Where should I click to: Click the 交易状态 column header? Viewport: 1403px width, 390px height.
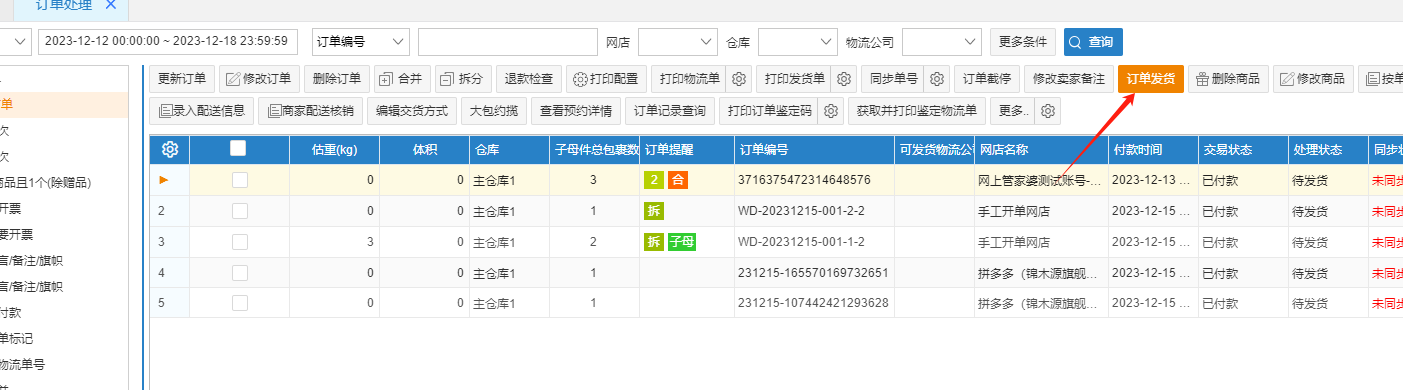point(1242,150)
